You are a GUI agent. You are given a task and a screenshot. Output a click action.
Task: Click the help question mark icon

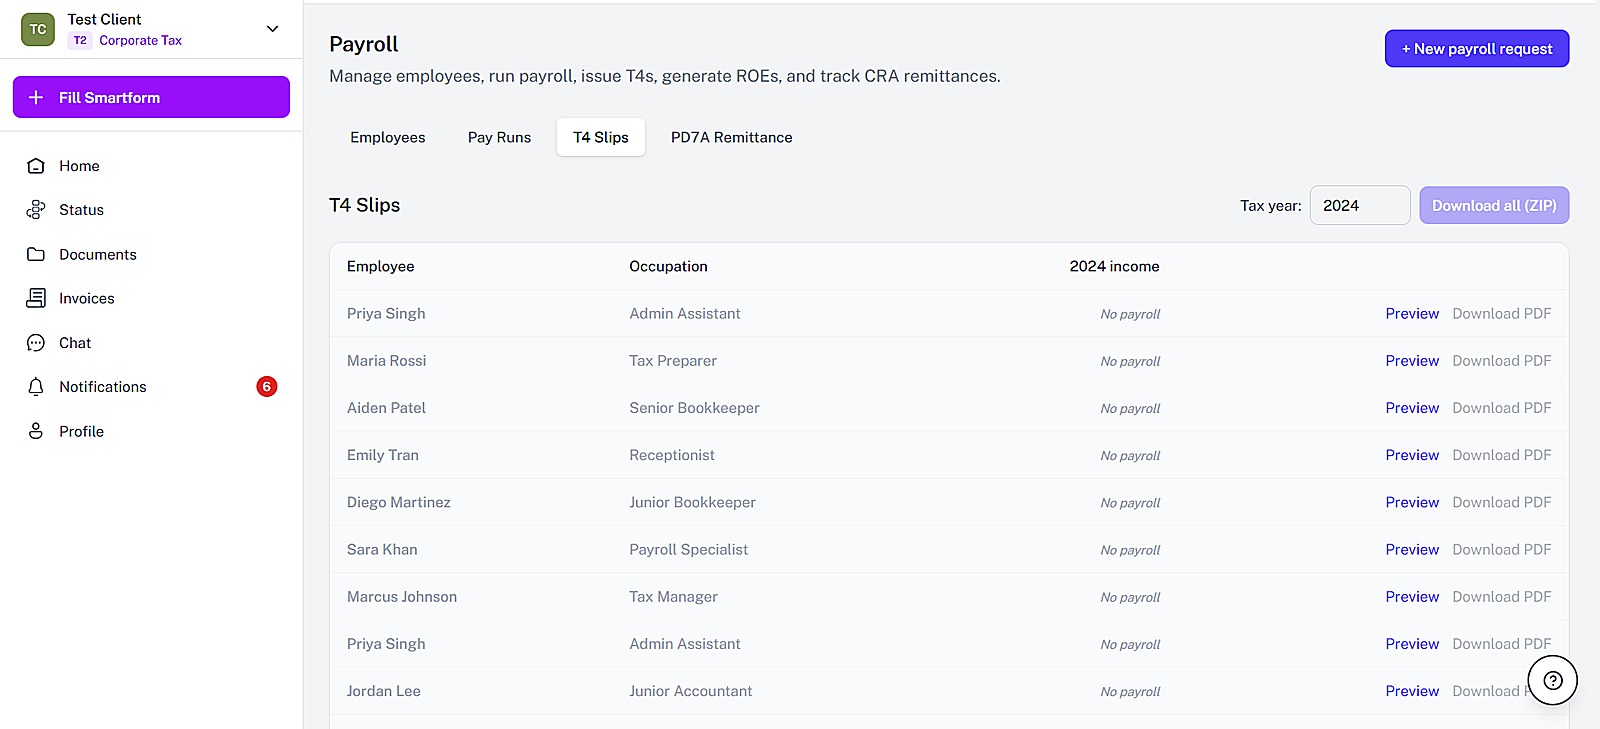(1552, 680)
